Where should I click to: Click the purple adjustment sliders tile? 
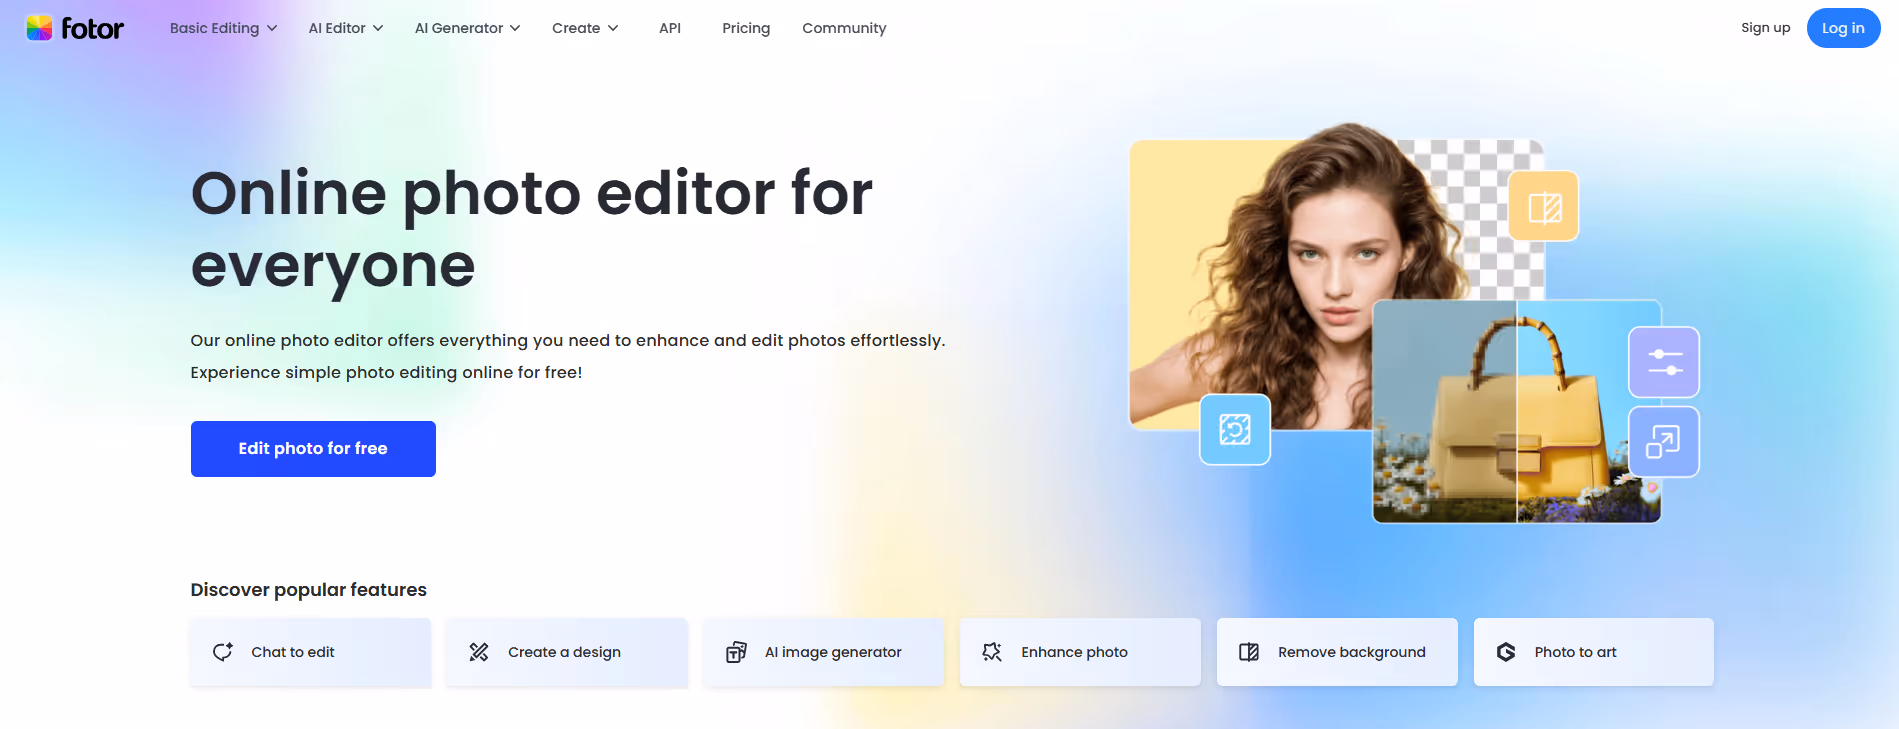click(x=1664, y=362)
